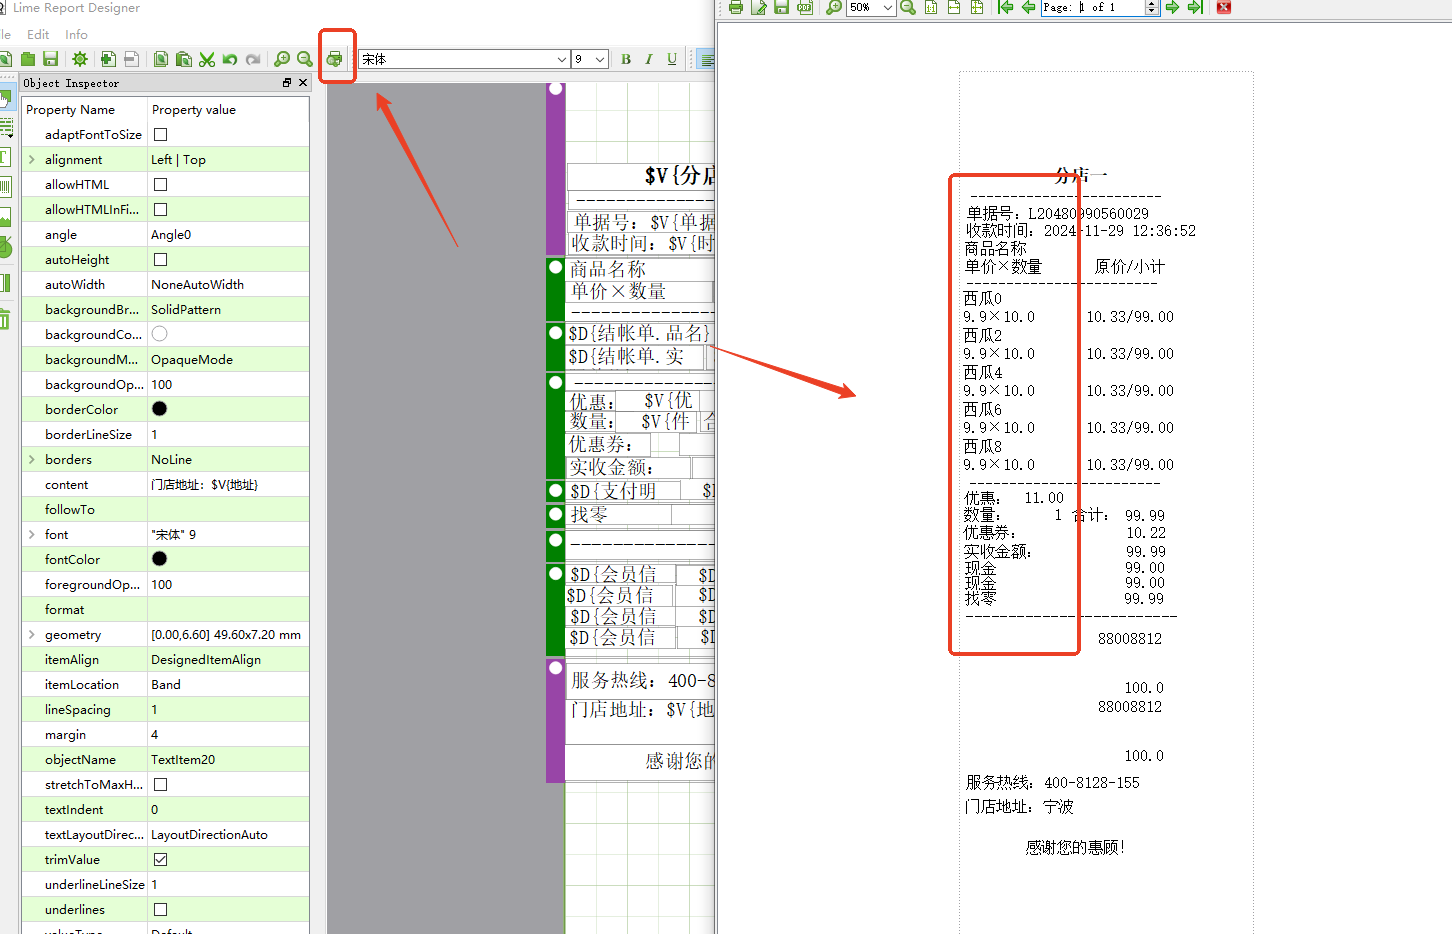The width and height of the screenshot is (1452, 934).
Task: Open report settings gear icon
Action: (x=80, y=59)
